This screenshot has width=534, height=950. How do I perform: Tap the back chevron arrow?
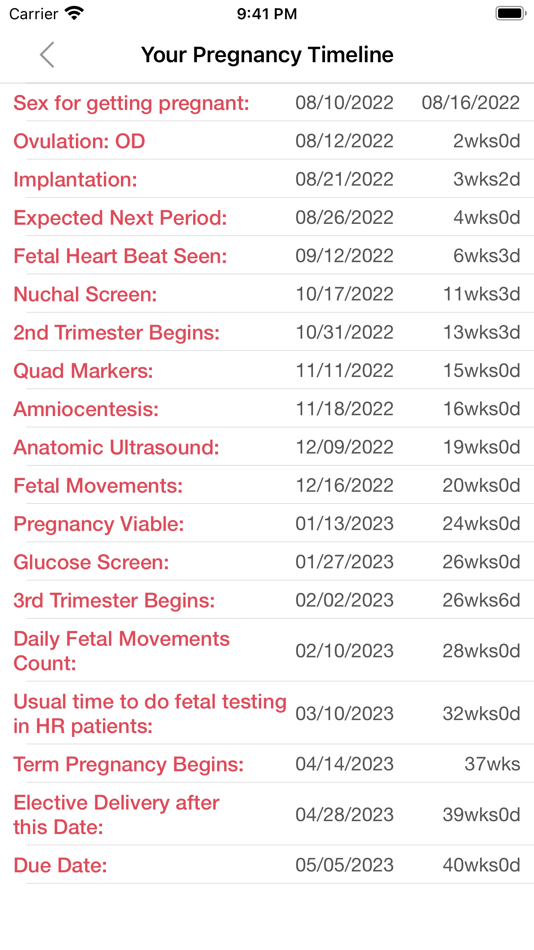click(x=47, y=55)
